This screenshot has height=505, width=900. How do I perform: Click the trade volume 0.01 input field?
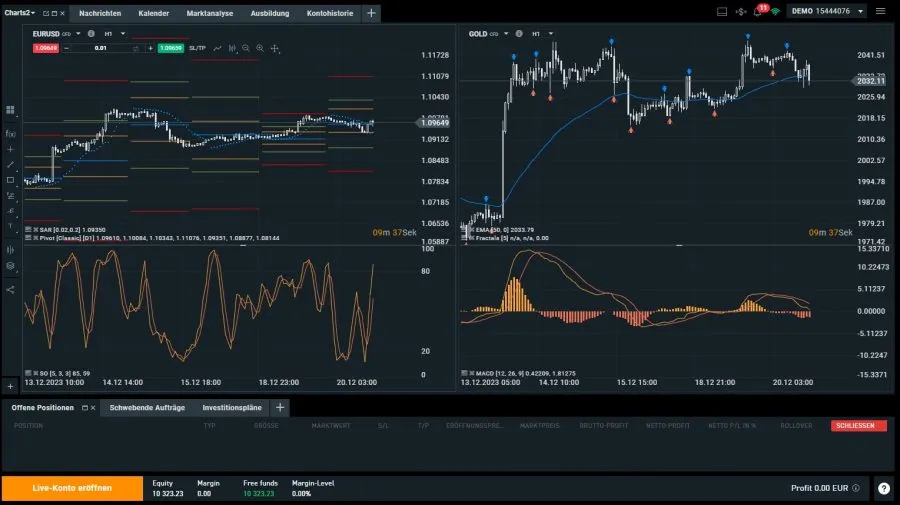101,48
